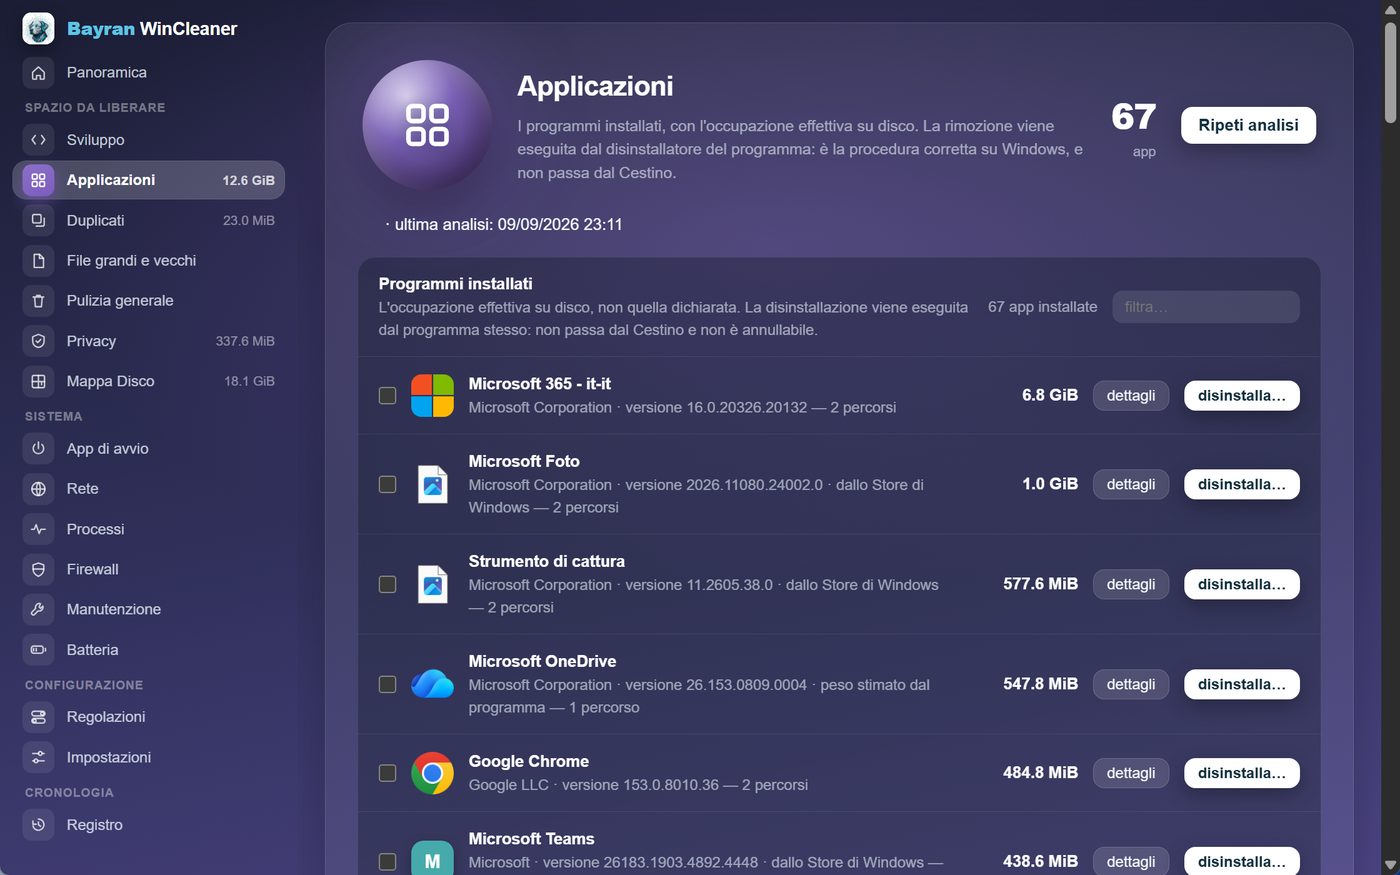Click the Microsoft 365 app icon
This screenshot has width=1400, height=875.
432,396
